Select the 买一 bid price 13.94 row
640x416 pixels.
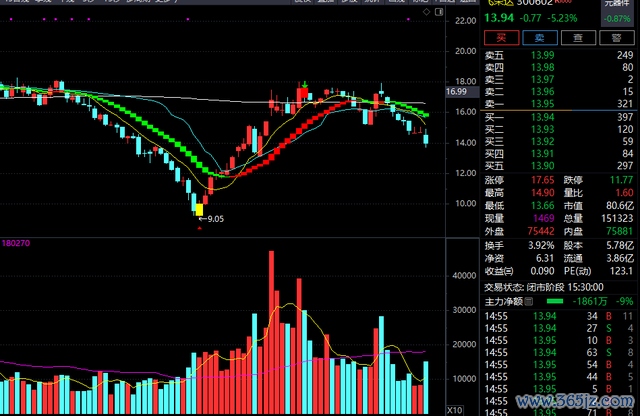pyautogui.click(x=560, y=117)
